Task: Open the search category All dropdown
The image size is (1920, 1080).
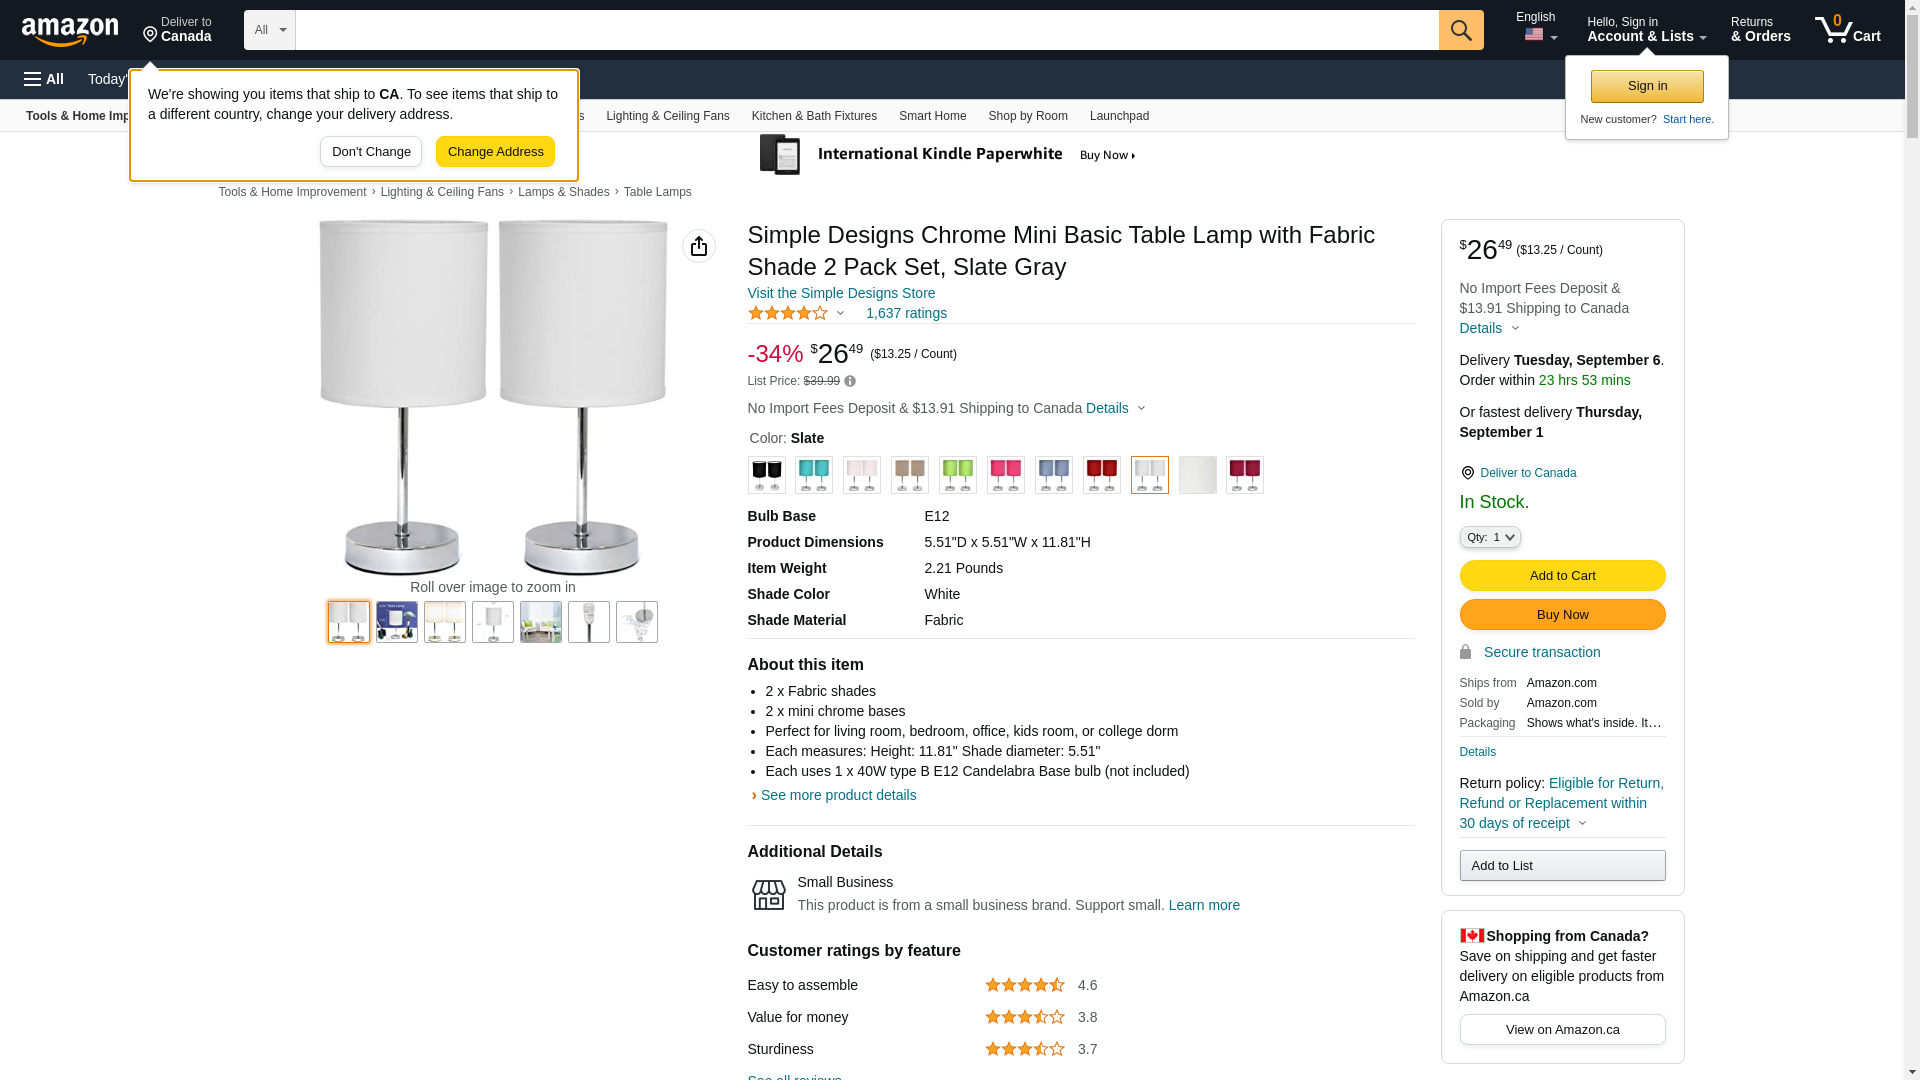Action: point(269,30)
